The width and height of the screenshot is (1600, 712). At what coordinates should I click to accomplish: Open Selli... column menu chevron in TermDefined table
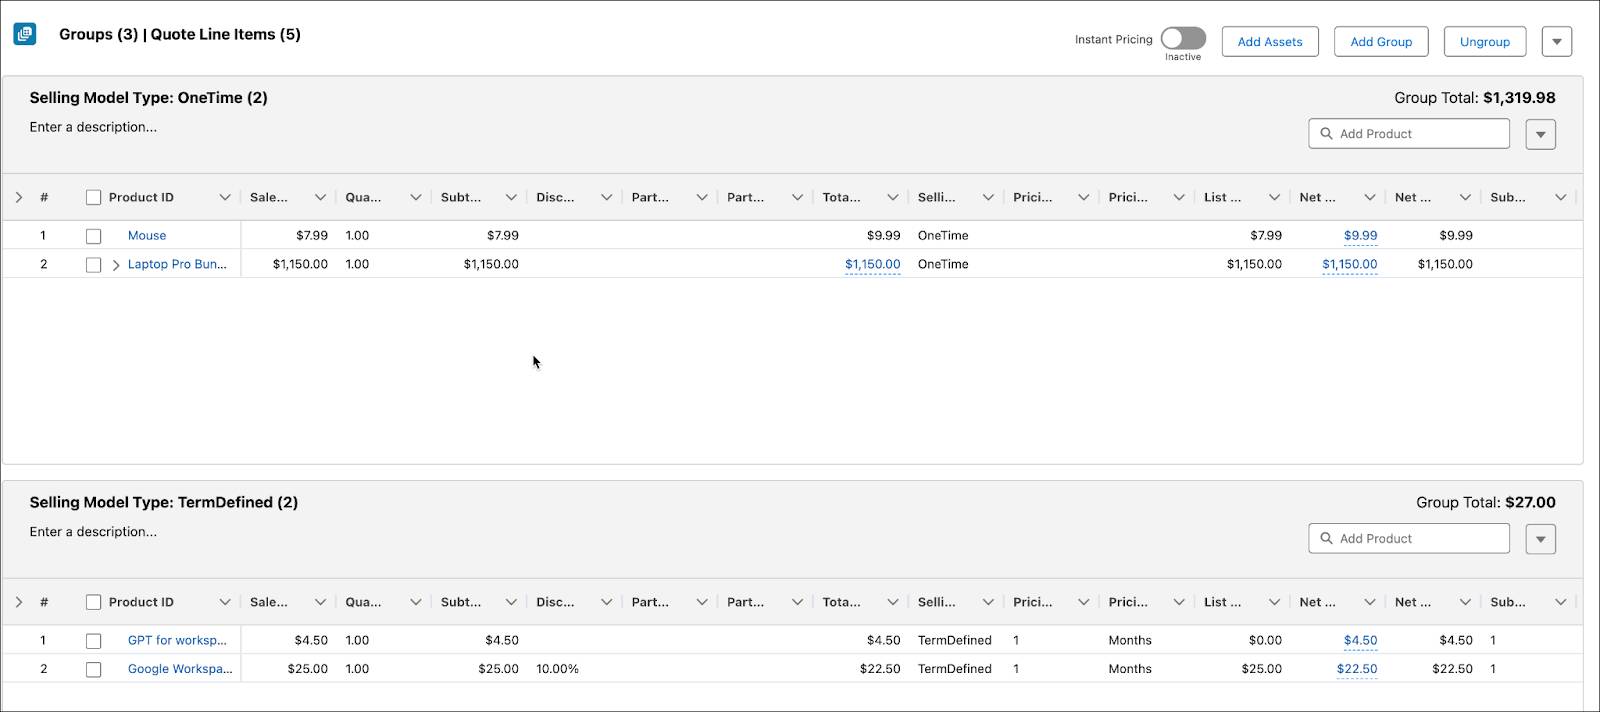(x=988, y=602)
